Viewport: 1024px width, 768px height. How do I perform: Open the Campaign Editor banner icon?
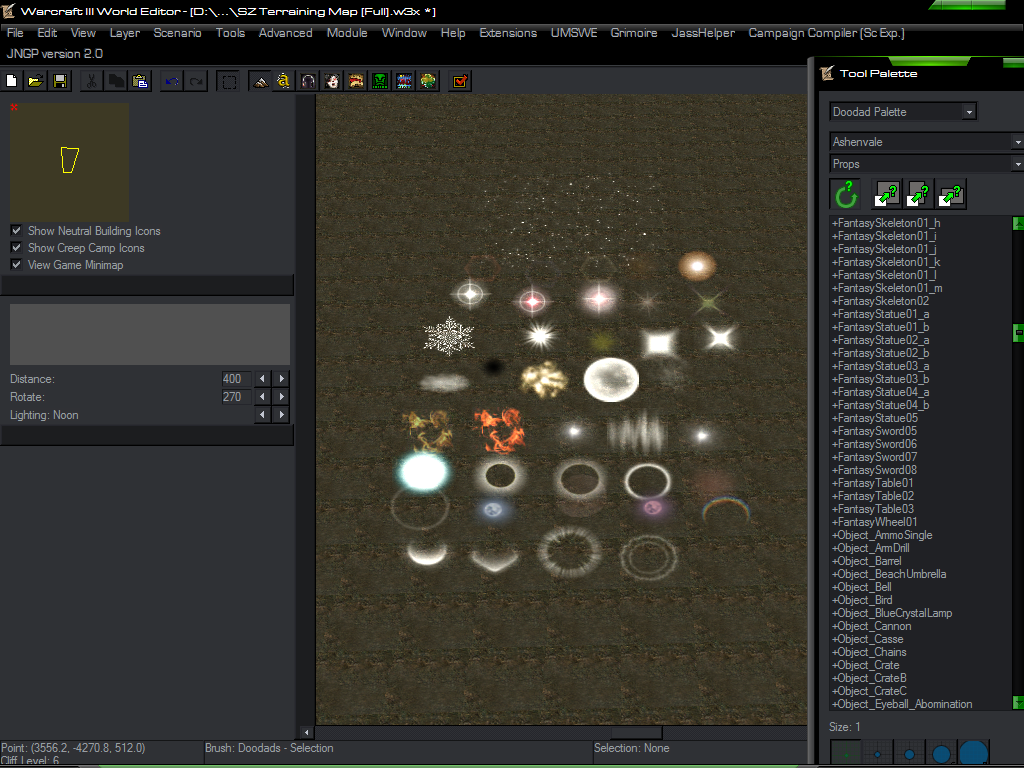coord(356,81)
